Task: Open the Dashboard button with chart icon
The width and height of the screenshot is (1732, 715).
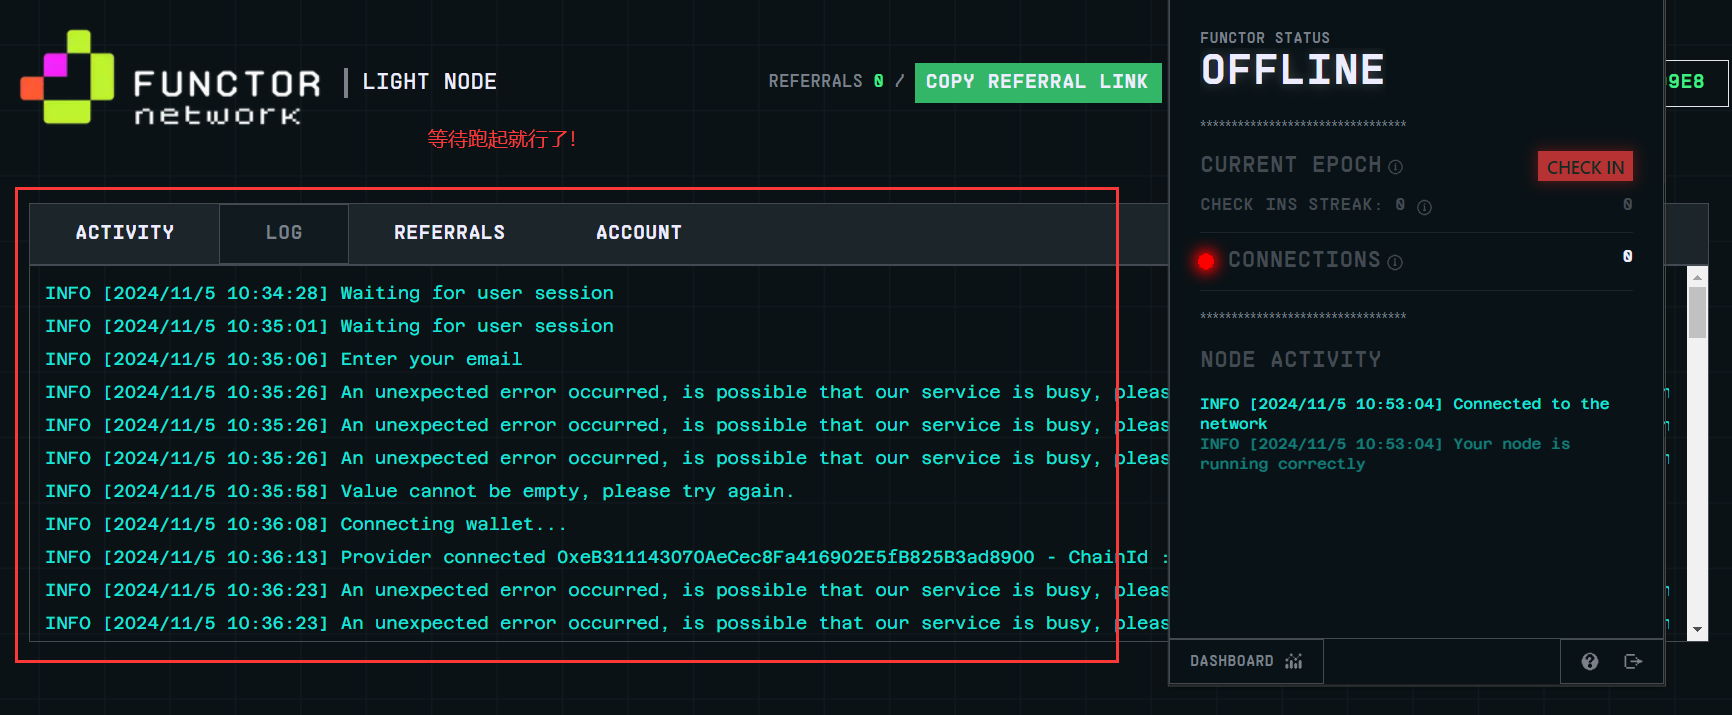Action: click(x=1246, y=661)
